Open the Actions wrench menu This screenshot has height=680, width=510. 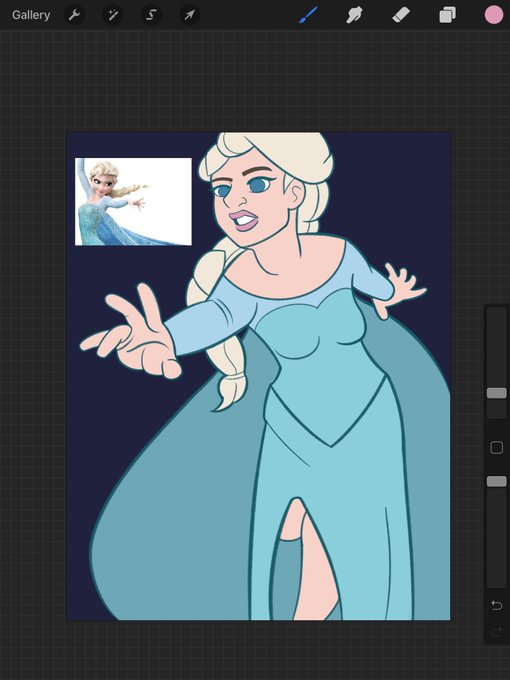click(x=74, y=15)
